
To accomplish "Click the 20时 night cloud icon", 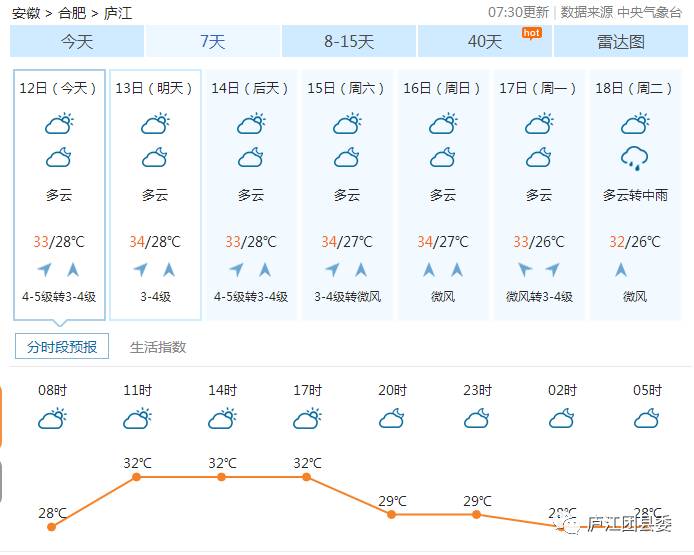I will click(392, 418).
